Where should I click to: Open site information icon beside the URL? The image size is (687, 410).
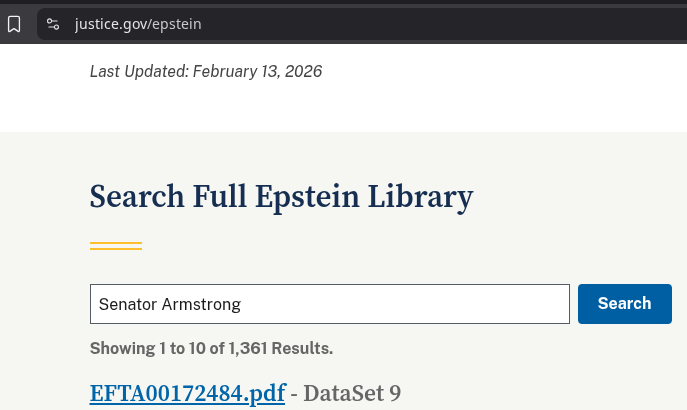tap(54, 25)
